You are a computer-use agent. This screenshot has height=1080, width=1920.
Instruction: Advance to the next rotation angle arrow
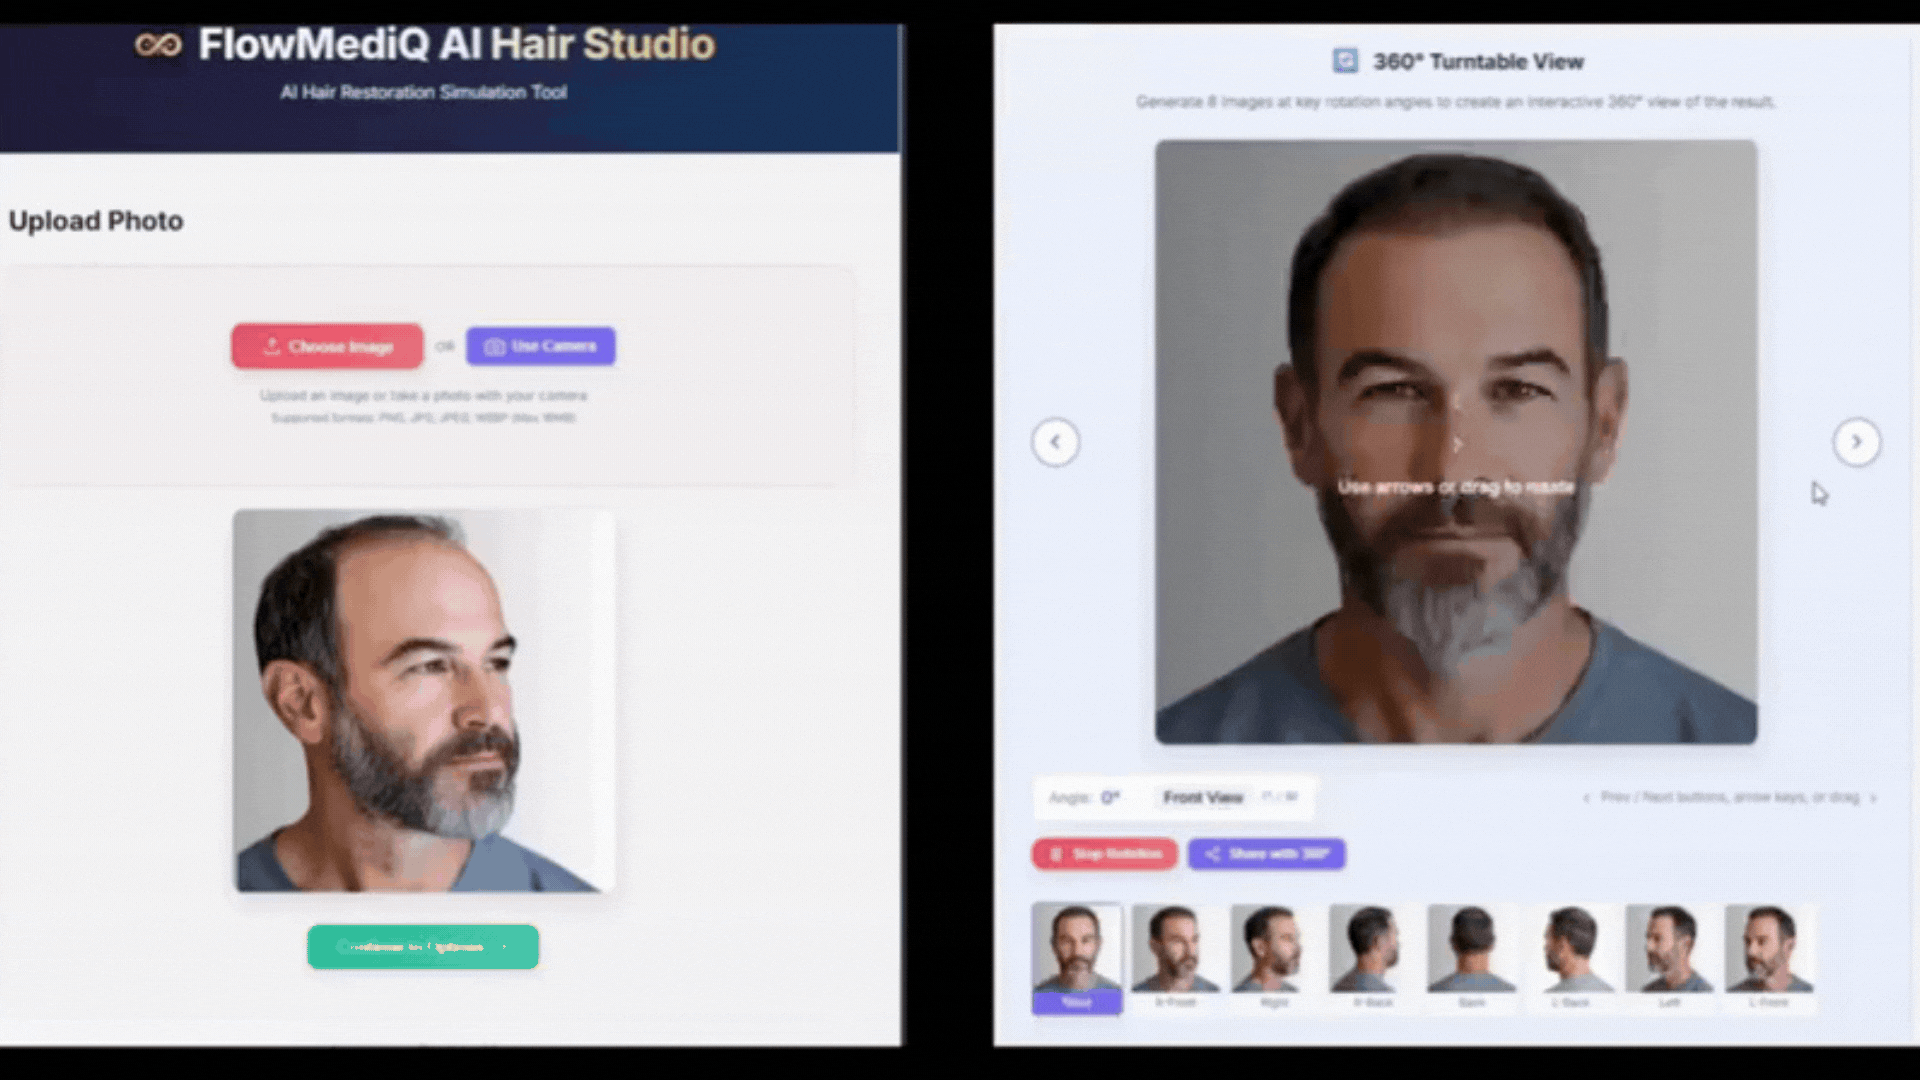click(1856, 442)
